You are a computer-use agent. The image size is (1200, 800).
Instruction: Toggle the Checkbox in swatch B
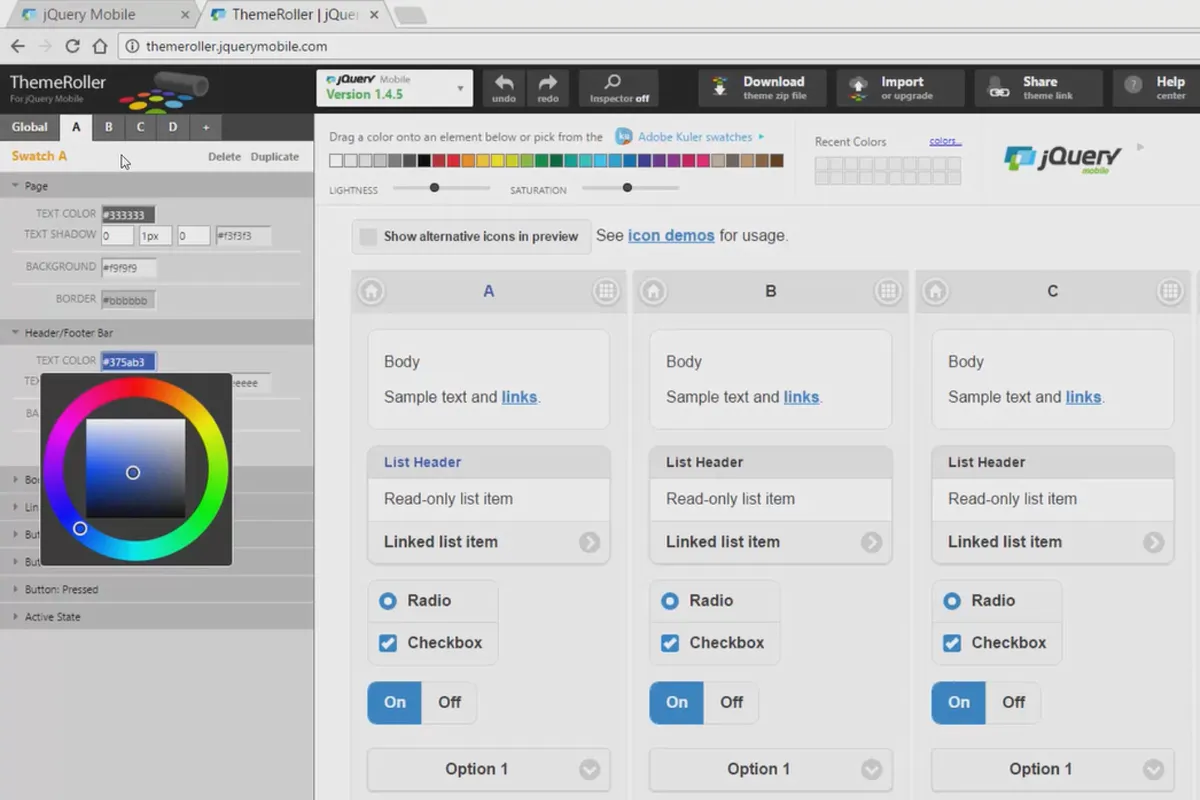[x=670, y=643]
